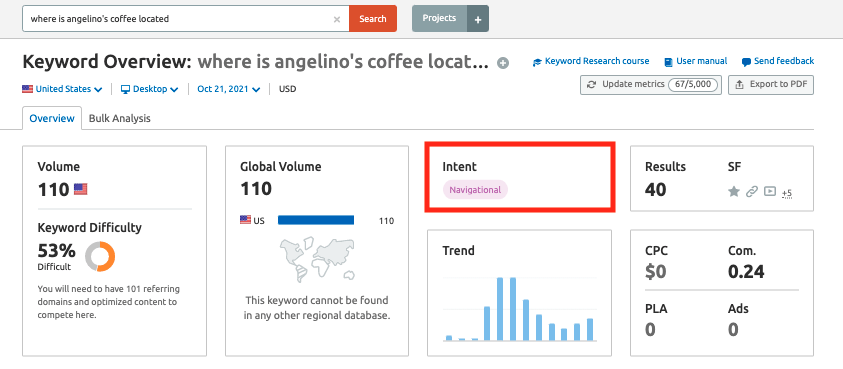This screenshot has width=843, height=369.
Task: Open the Keyword Research course link
Action: (591, 61)
